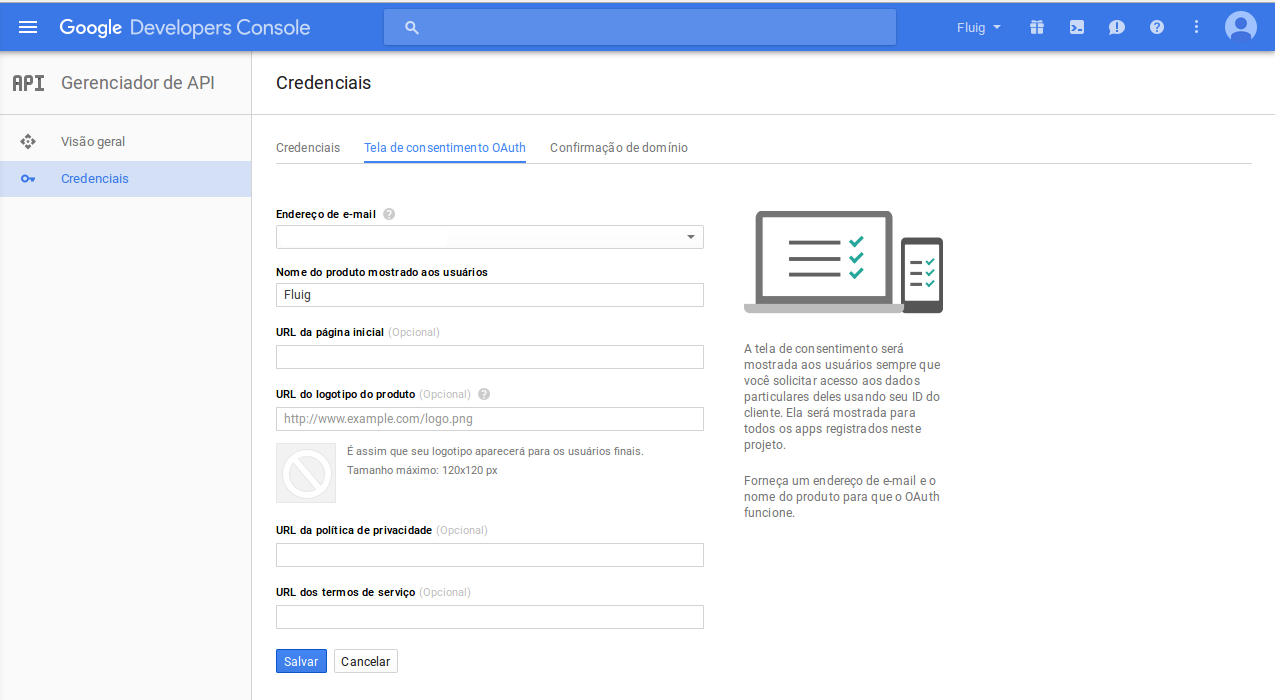Image resolution: width=1275 pixels, height=700 pixels.
Task: Click the Cancelar button
Action: click(365, 661)
